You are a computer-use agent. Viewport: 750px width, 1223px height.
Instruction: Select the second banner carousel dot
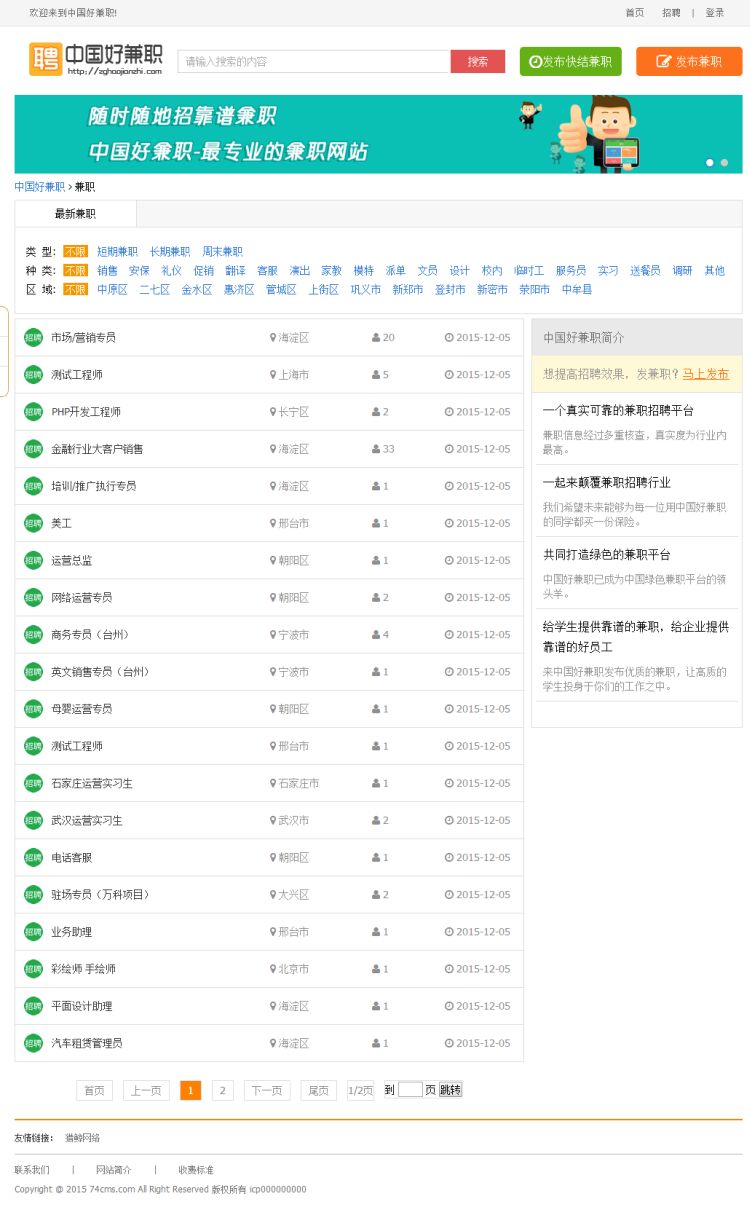[x=724, y=162]
